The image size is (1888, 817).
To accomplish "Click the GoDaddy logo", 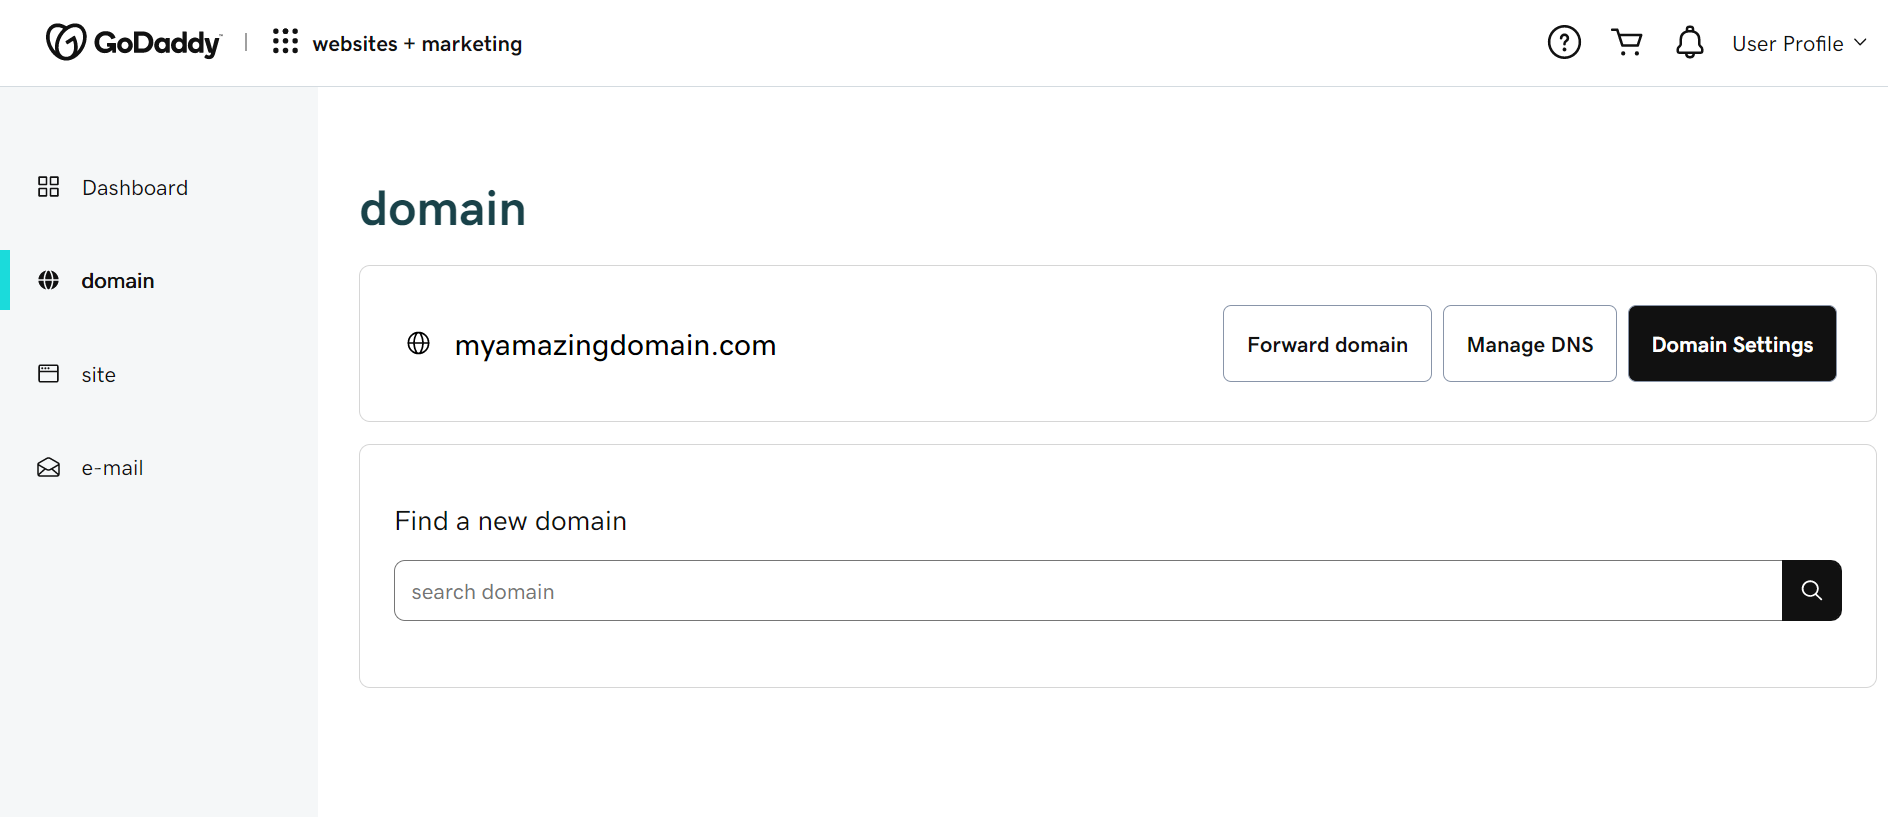I will 133,41.
